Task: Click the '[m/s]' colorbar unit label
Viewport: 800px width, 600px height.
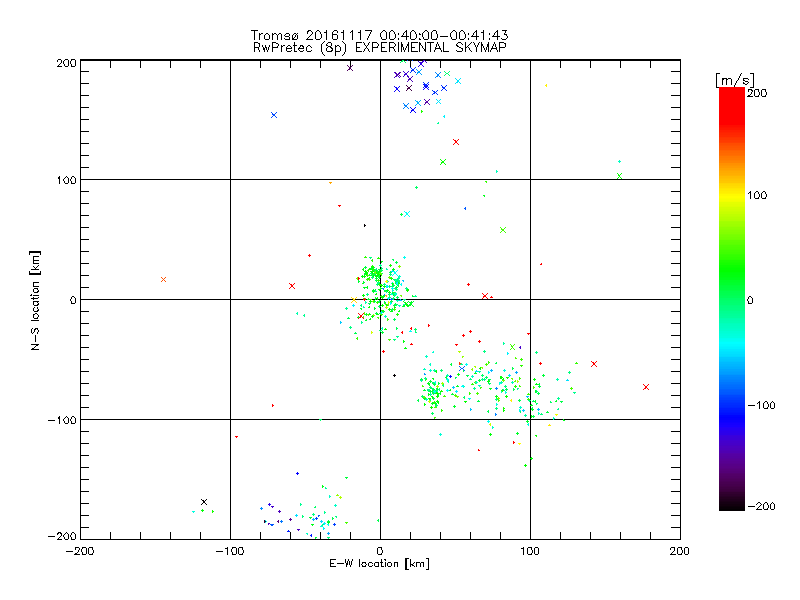Action: pyautogui.click(x=735, y=80)
